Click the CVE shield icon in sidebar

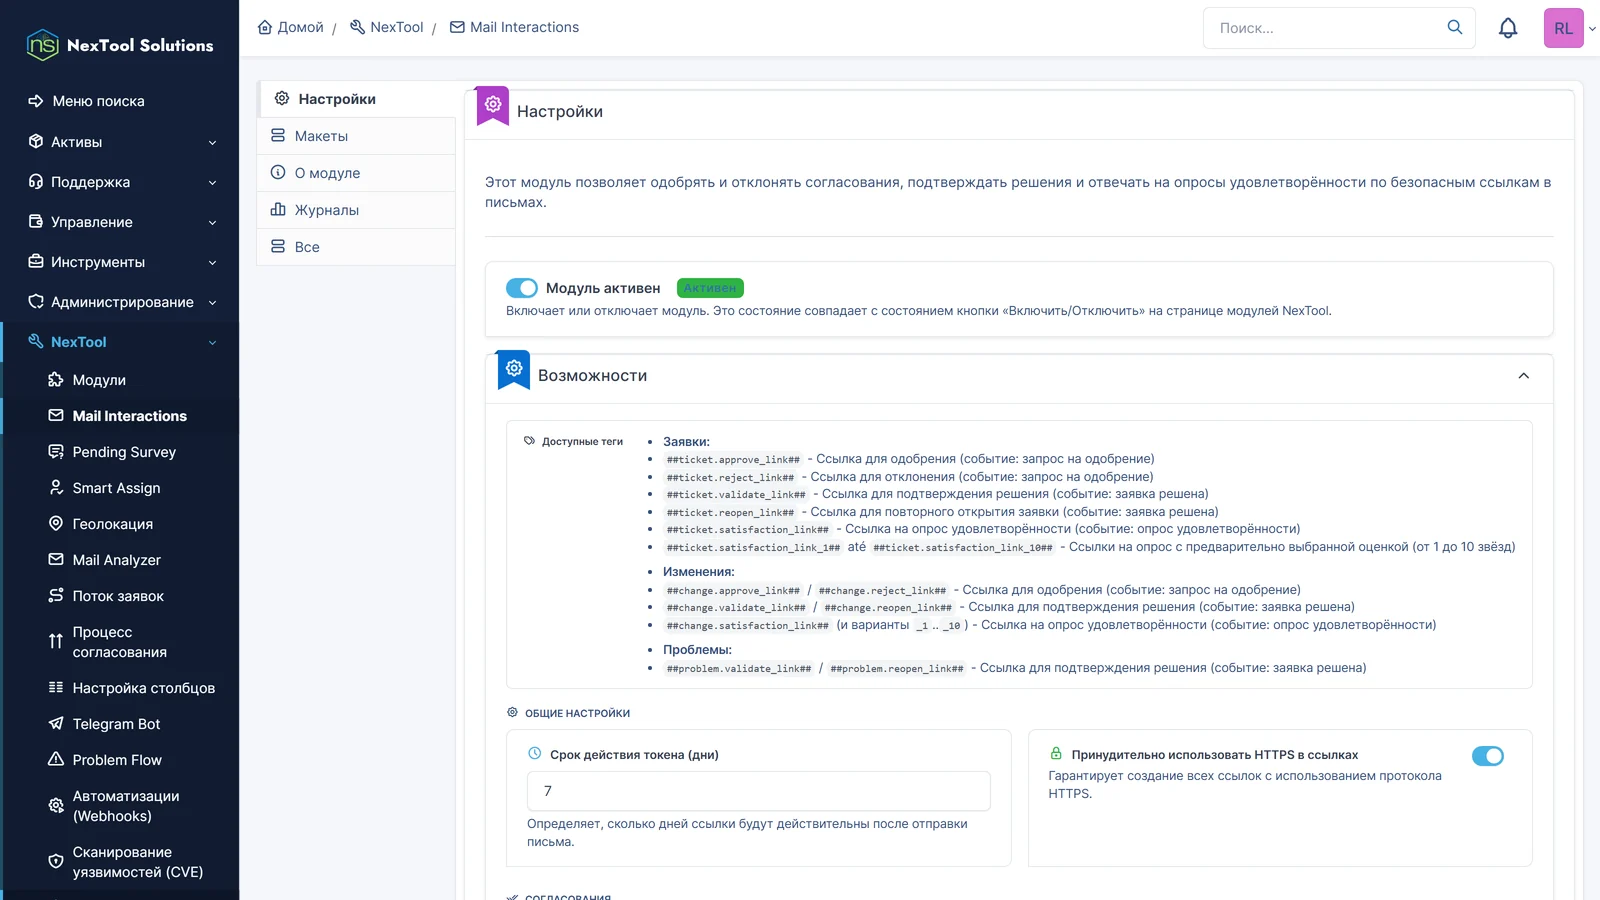tap(56, 862)
